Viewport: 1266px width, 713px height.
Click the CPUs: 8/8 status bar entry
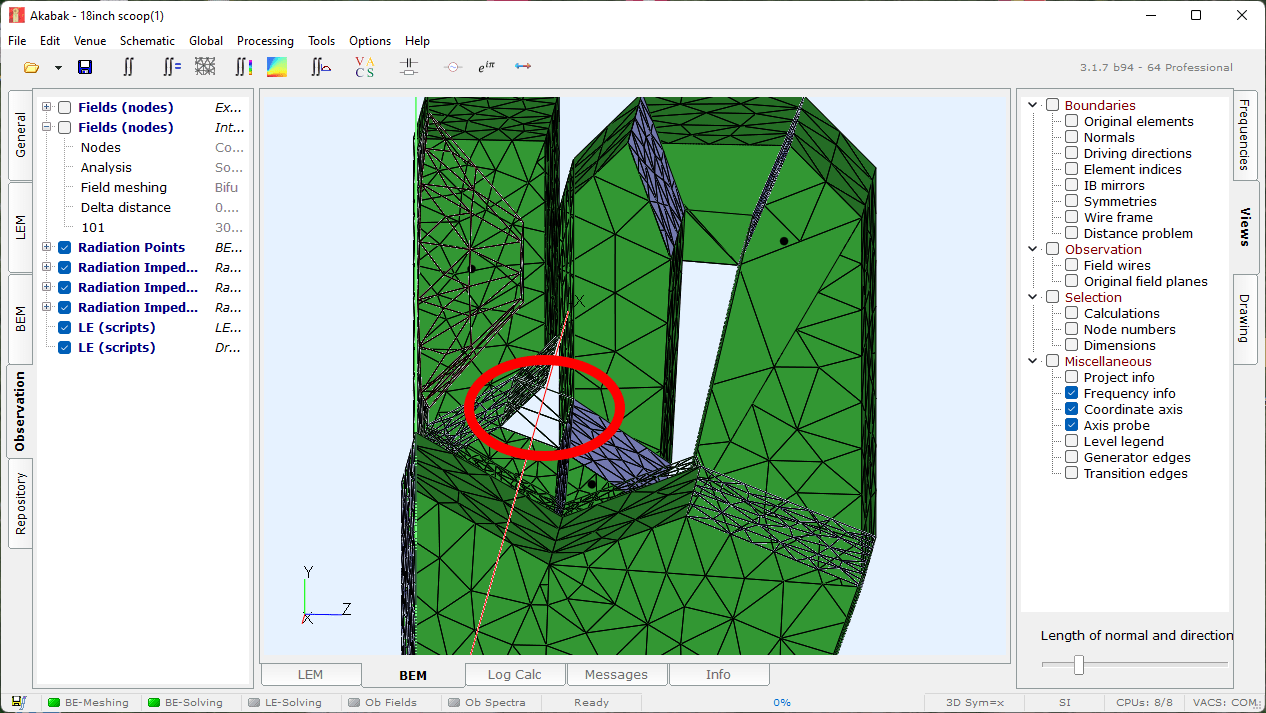(1145, 702)
